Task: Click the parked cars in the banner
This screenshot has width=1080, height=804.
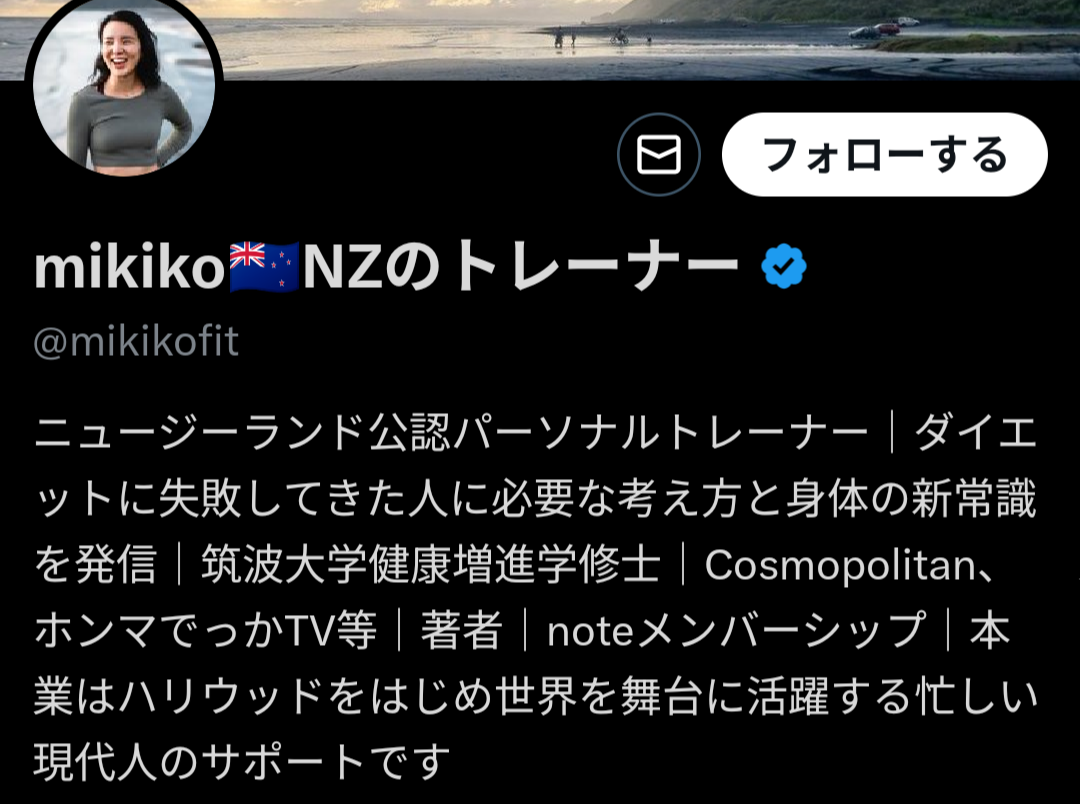Action: click(883, 28)
